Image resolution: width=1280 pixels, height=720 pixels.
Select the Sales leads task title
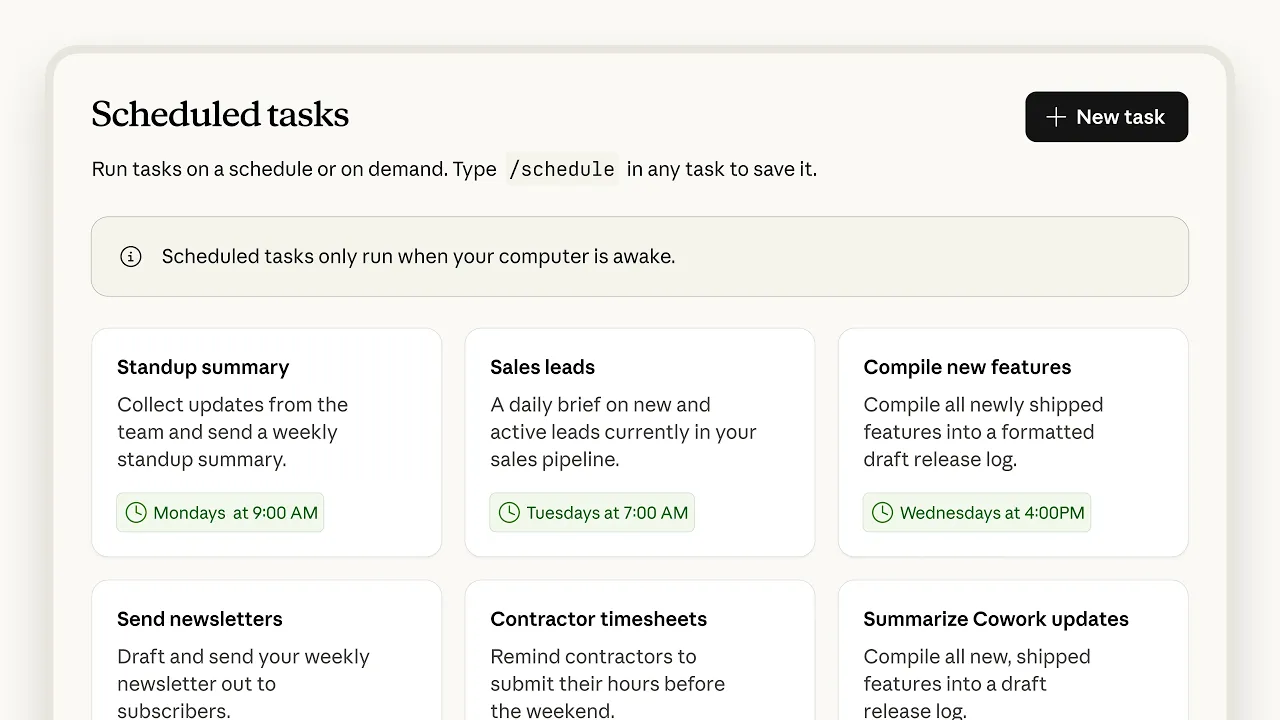[x=543, y=367]
